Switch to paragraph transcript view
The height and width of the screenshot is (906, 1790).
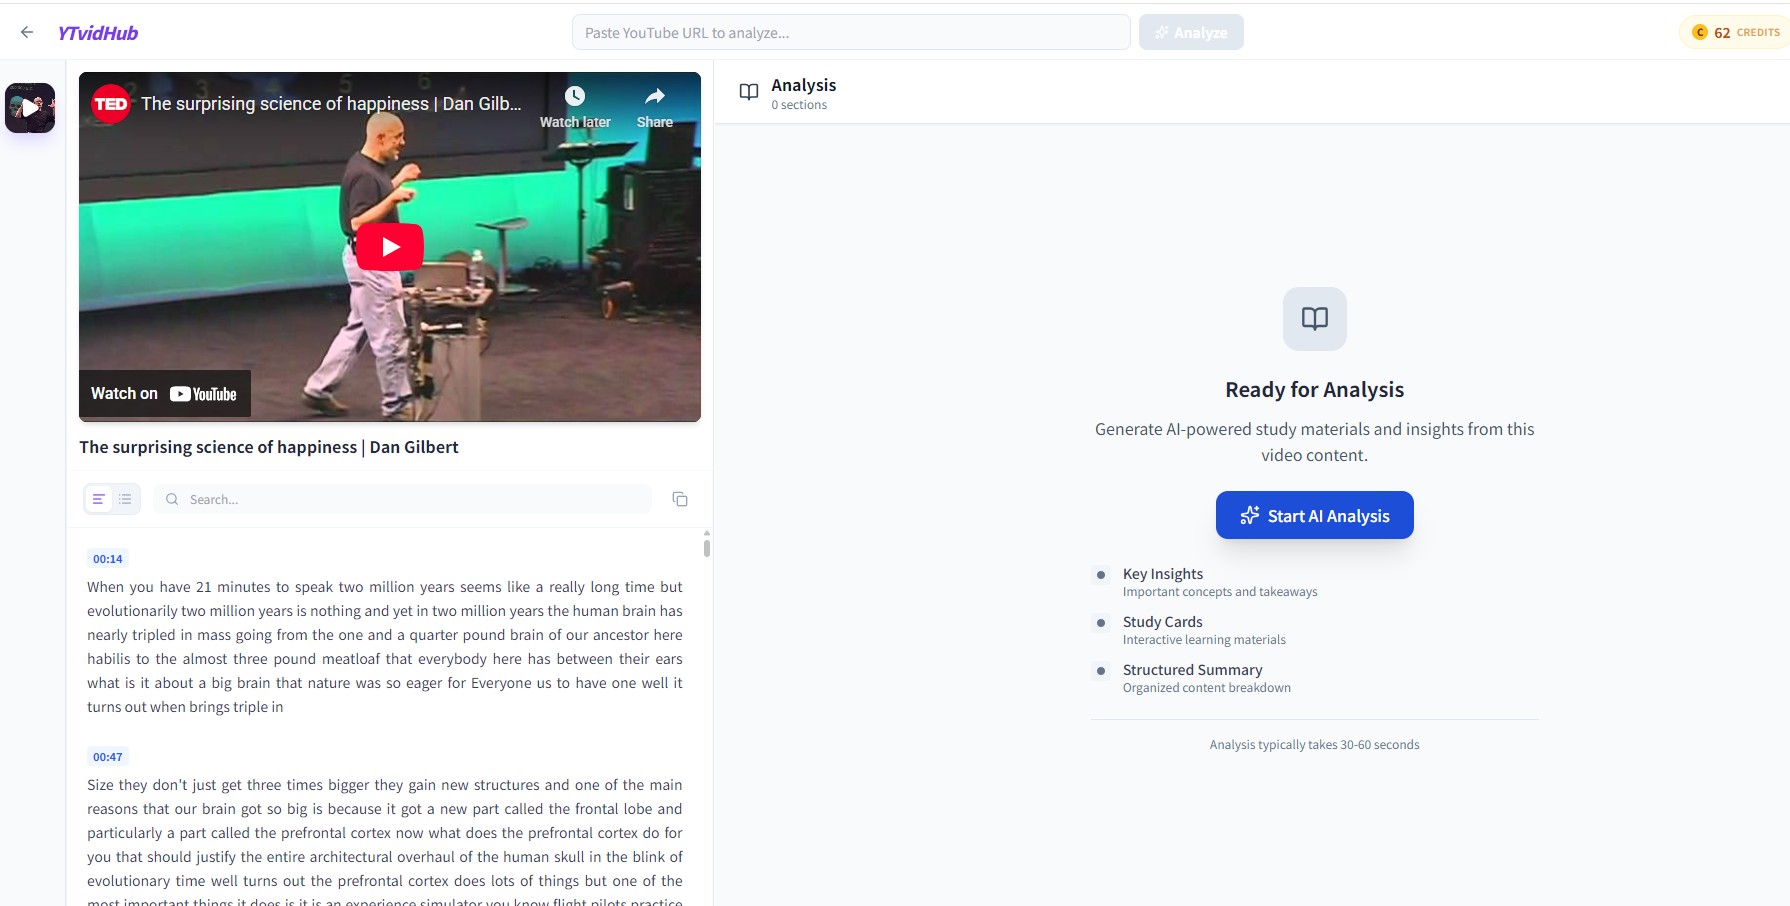pyautogui.click(x=99, y=499)
